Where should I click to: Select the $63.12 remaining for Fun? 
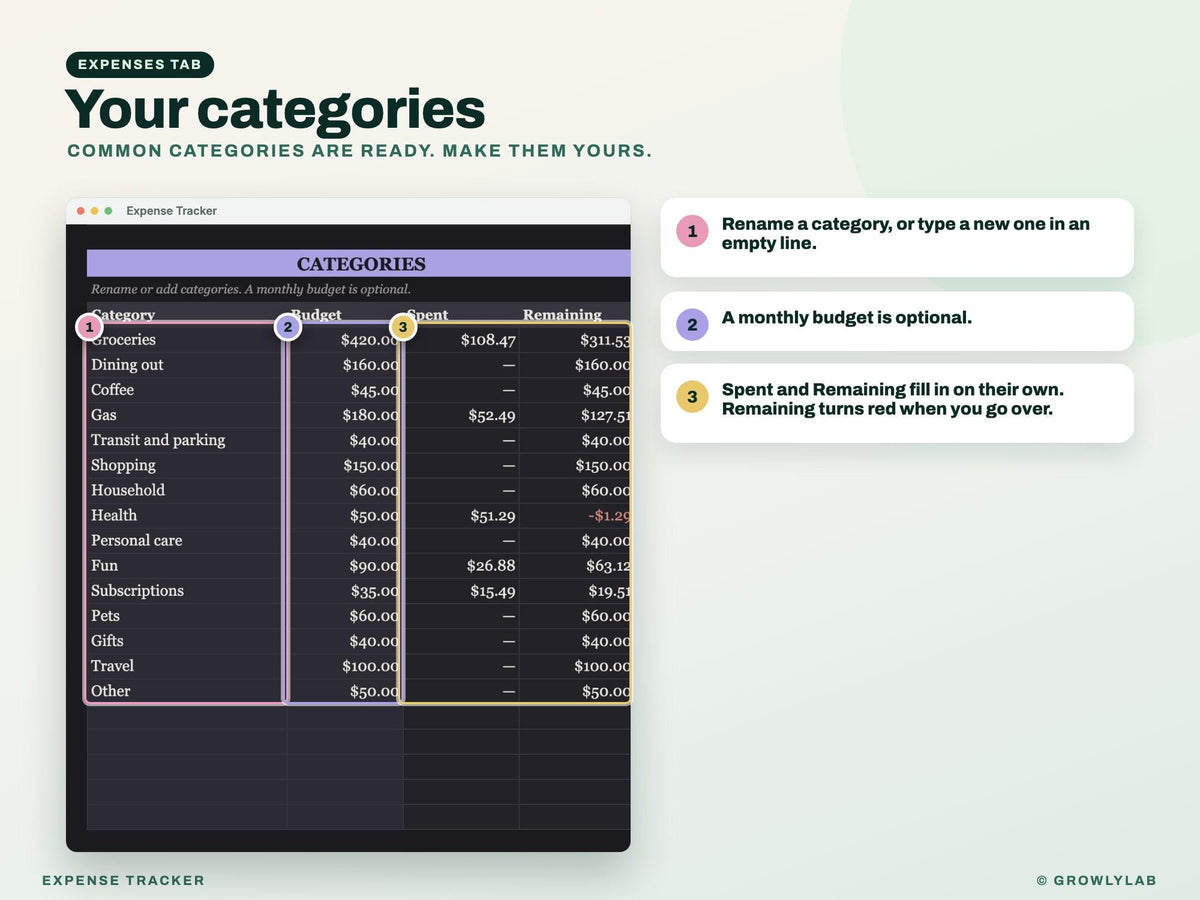575,566
